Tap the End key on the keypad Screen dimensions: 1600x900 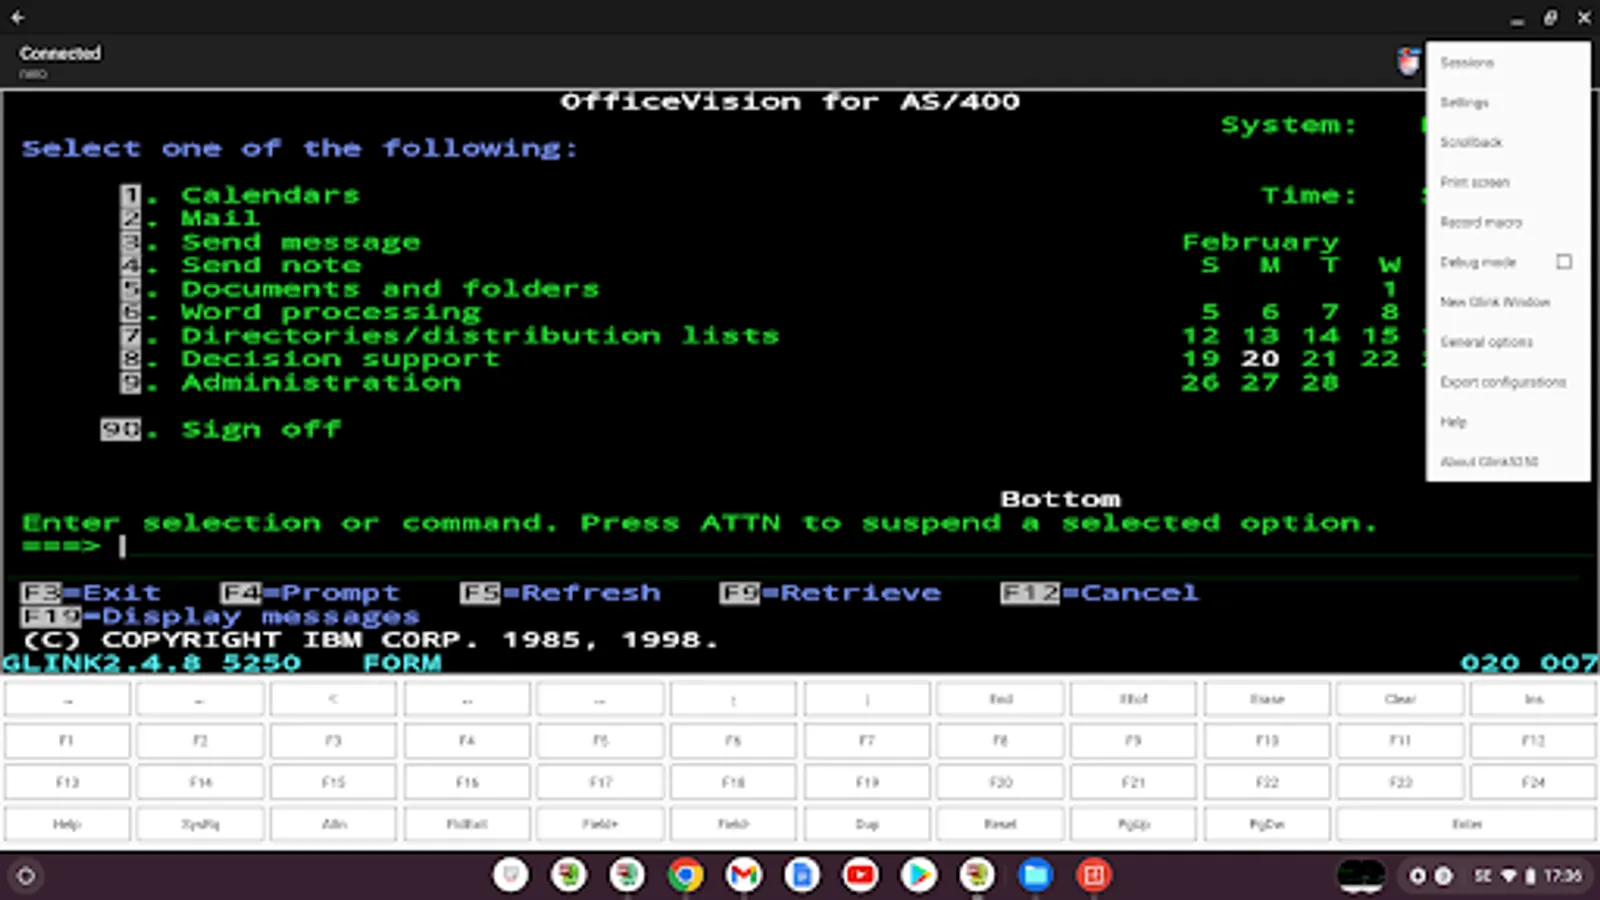pos(1000,699)
